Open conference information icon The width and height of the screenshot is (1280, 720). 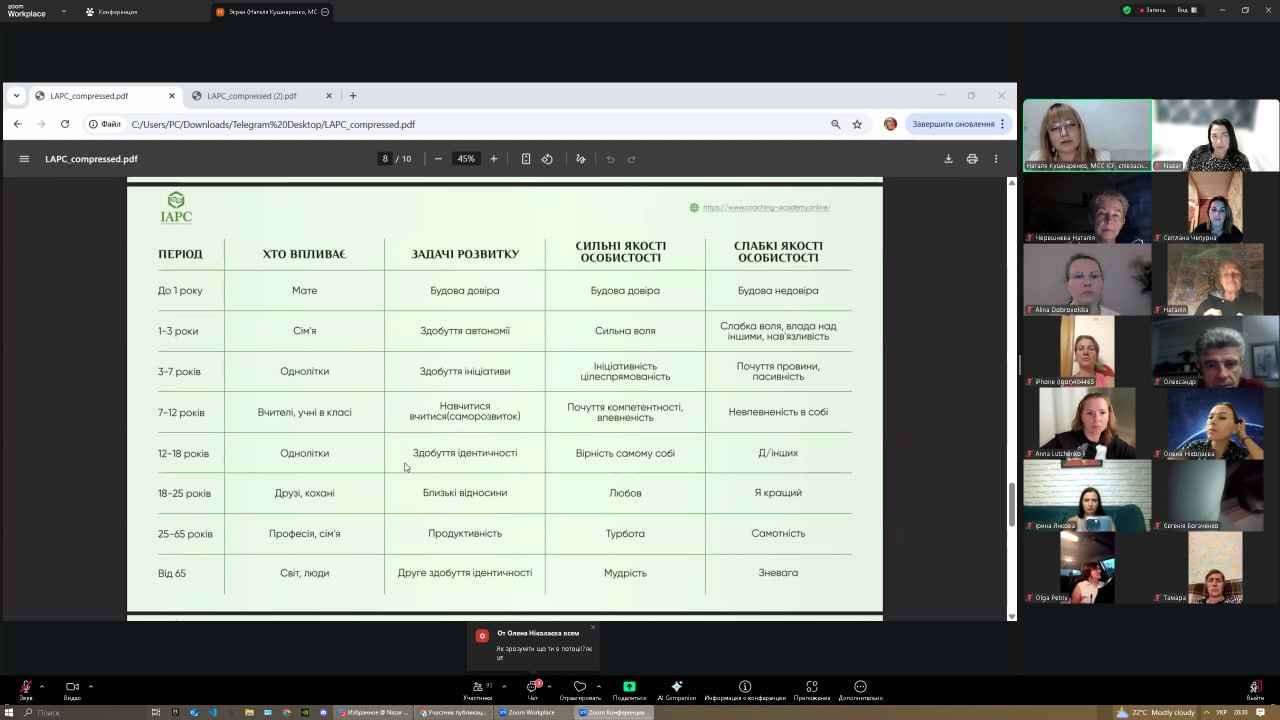(745, 687)
